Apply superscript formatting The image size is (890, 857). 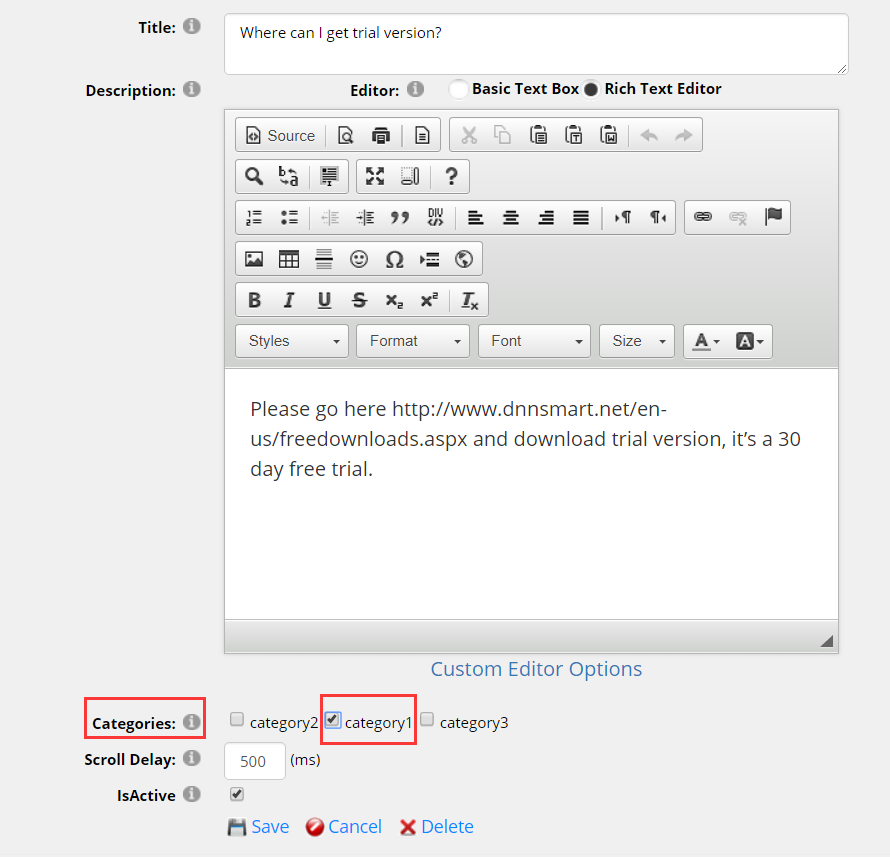[x=429, y=300]
